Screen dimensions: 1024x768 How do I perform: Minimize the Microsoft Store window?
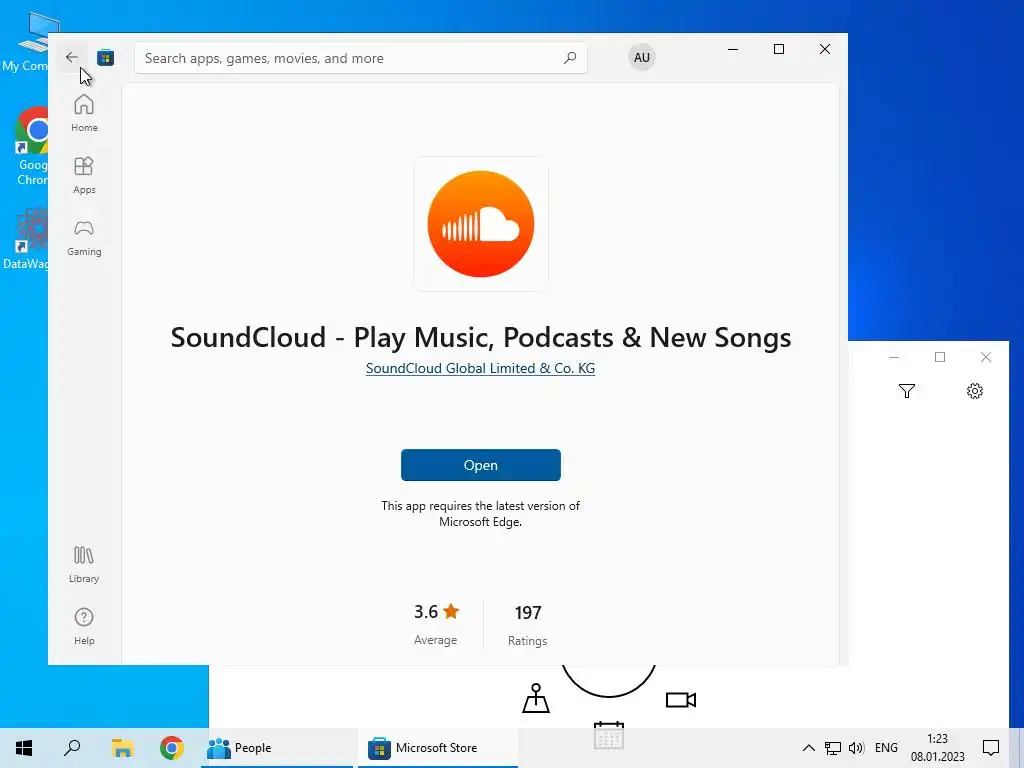coord(733,49)
